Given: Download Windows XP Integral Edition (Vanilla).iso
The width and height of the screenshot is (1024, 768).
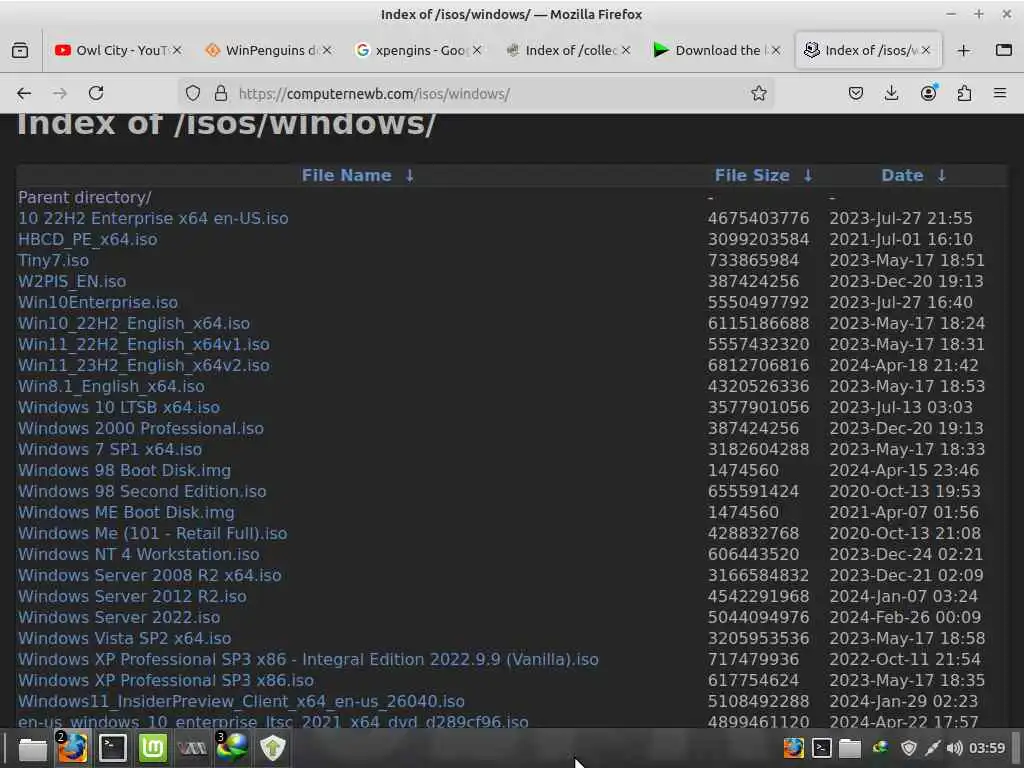Looking at the screenshot, I should (x=308, y=659).
